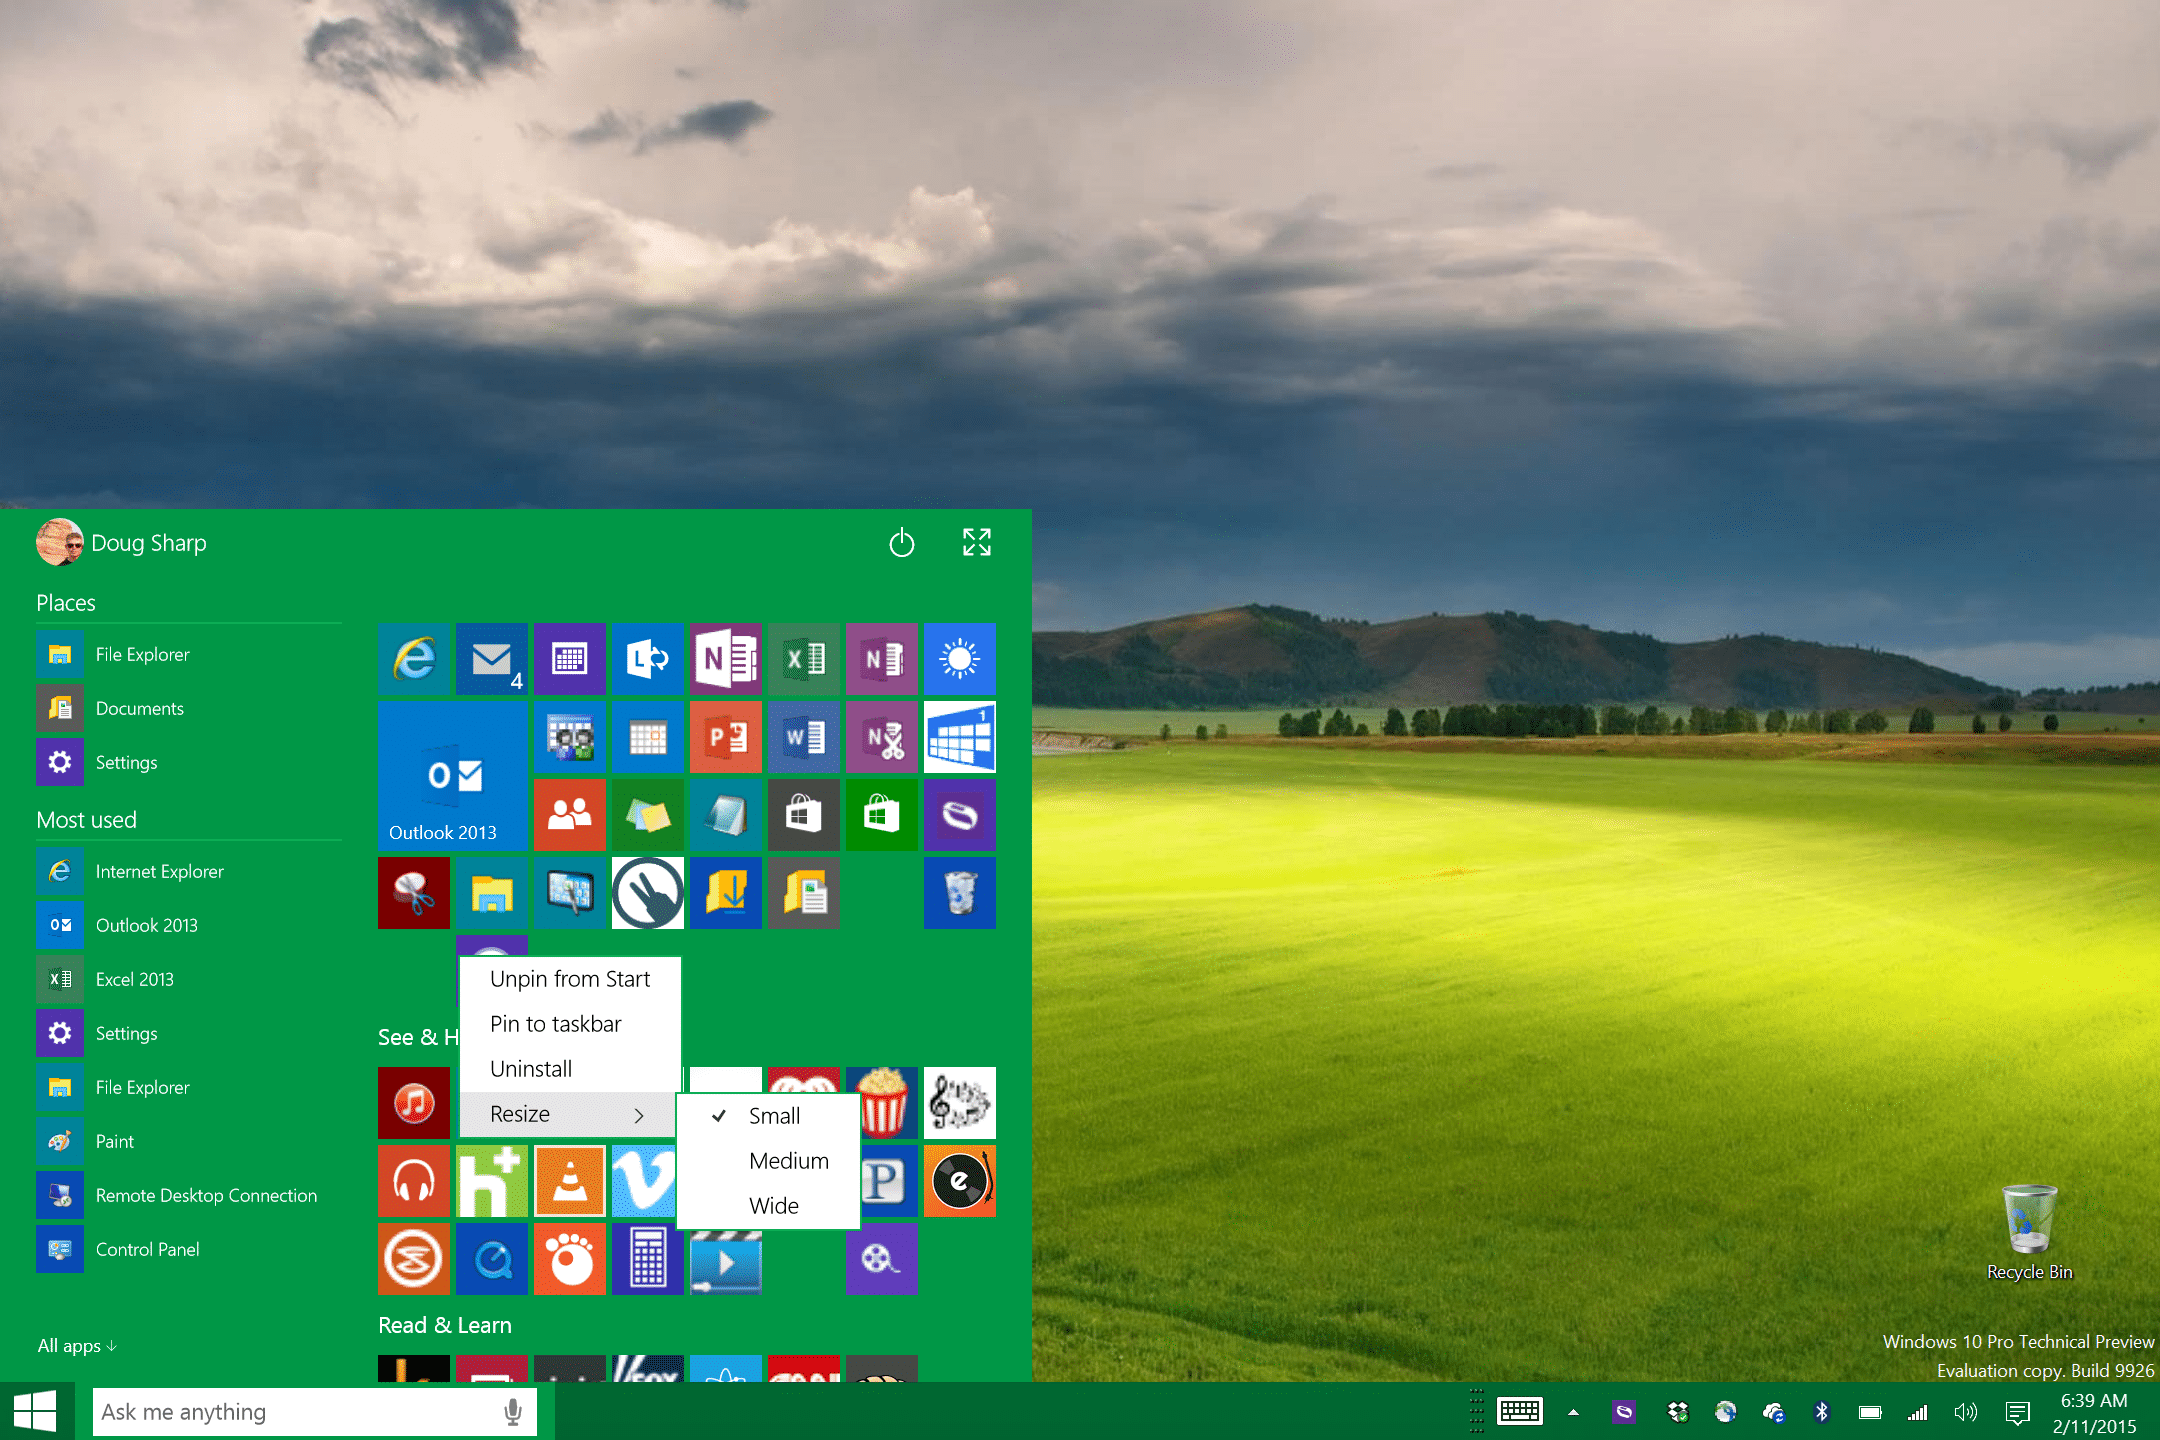Open Documents under Places

pyautogui.click(x=189, y=708)
